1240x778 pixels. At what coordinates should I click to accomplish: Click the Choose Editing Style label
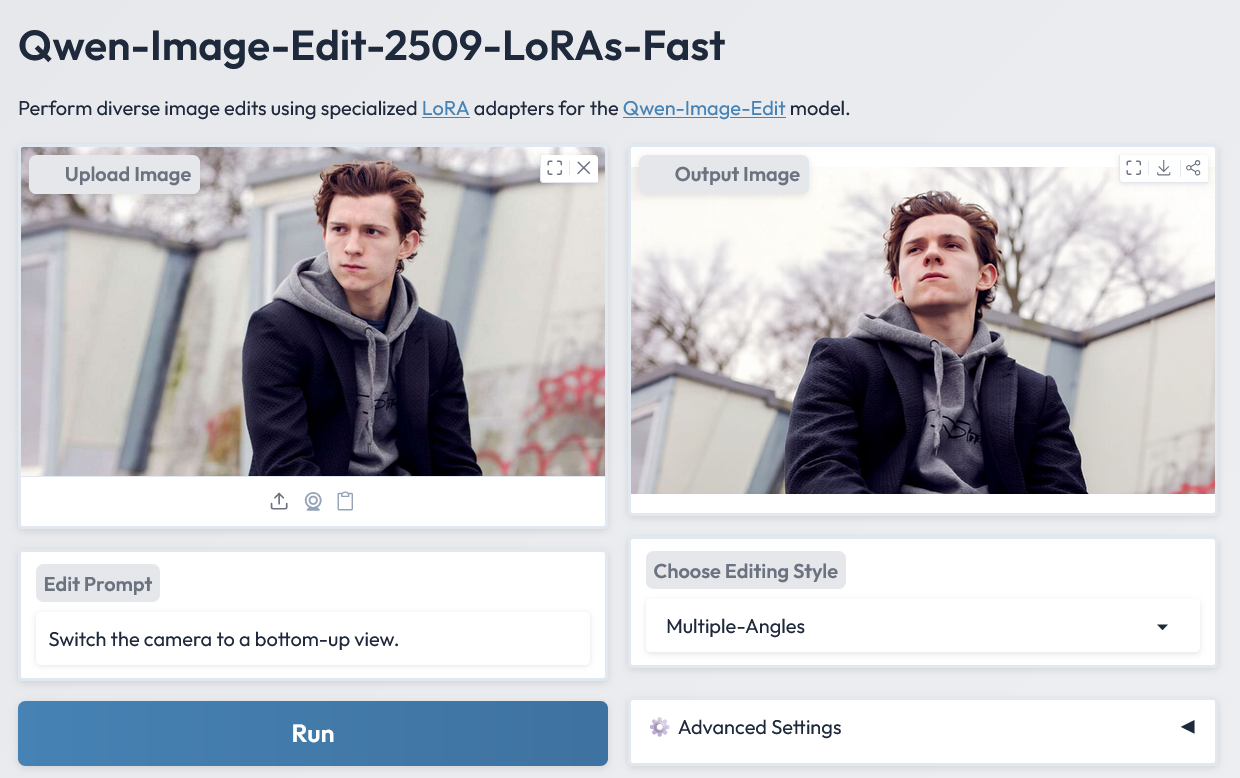click(x=745, y=571)
